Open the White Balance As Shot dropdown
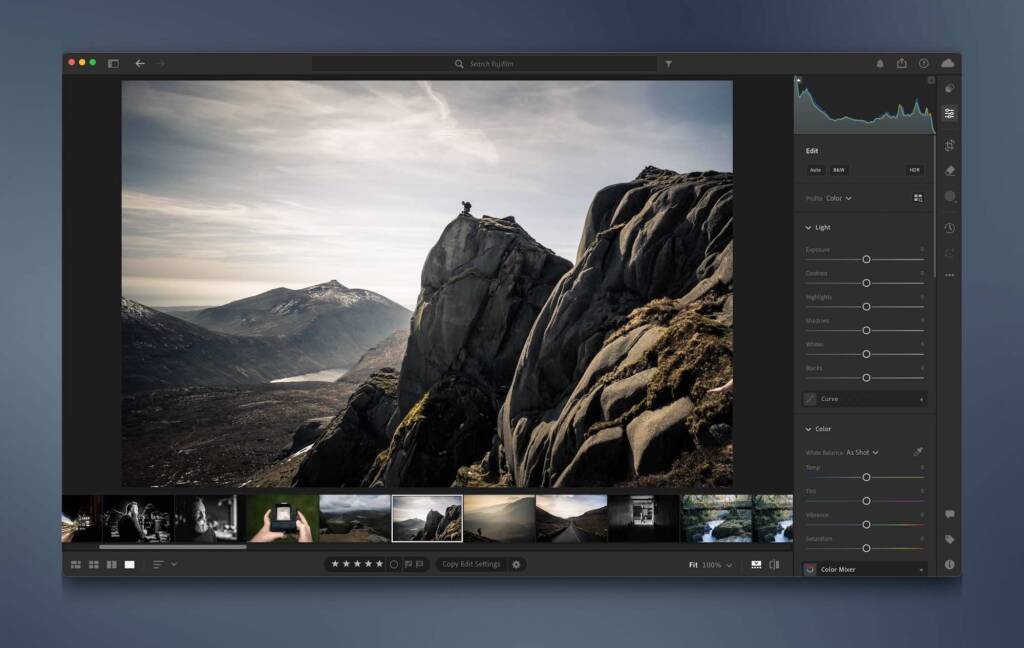The image size is (1024, 648). click(x=862, y=453)
